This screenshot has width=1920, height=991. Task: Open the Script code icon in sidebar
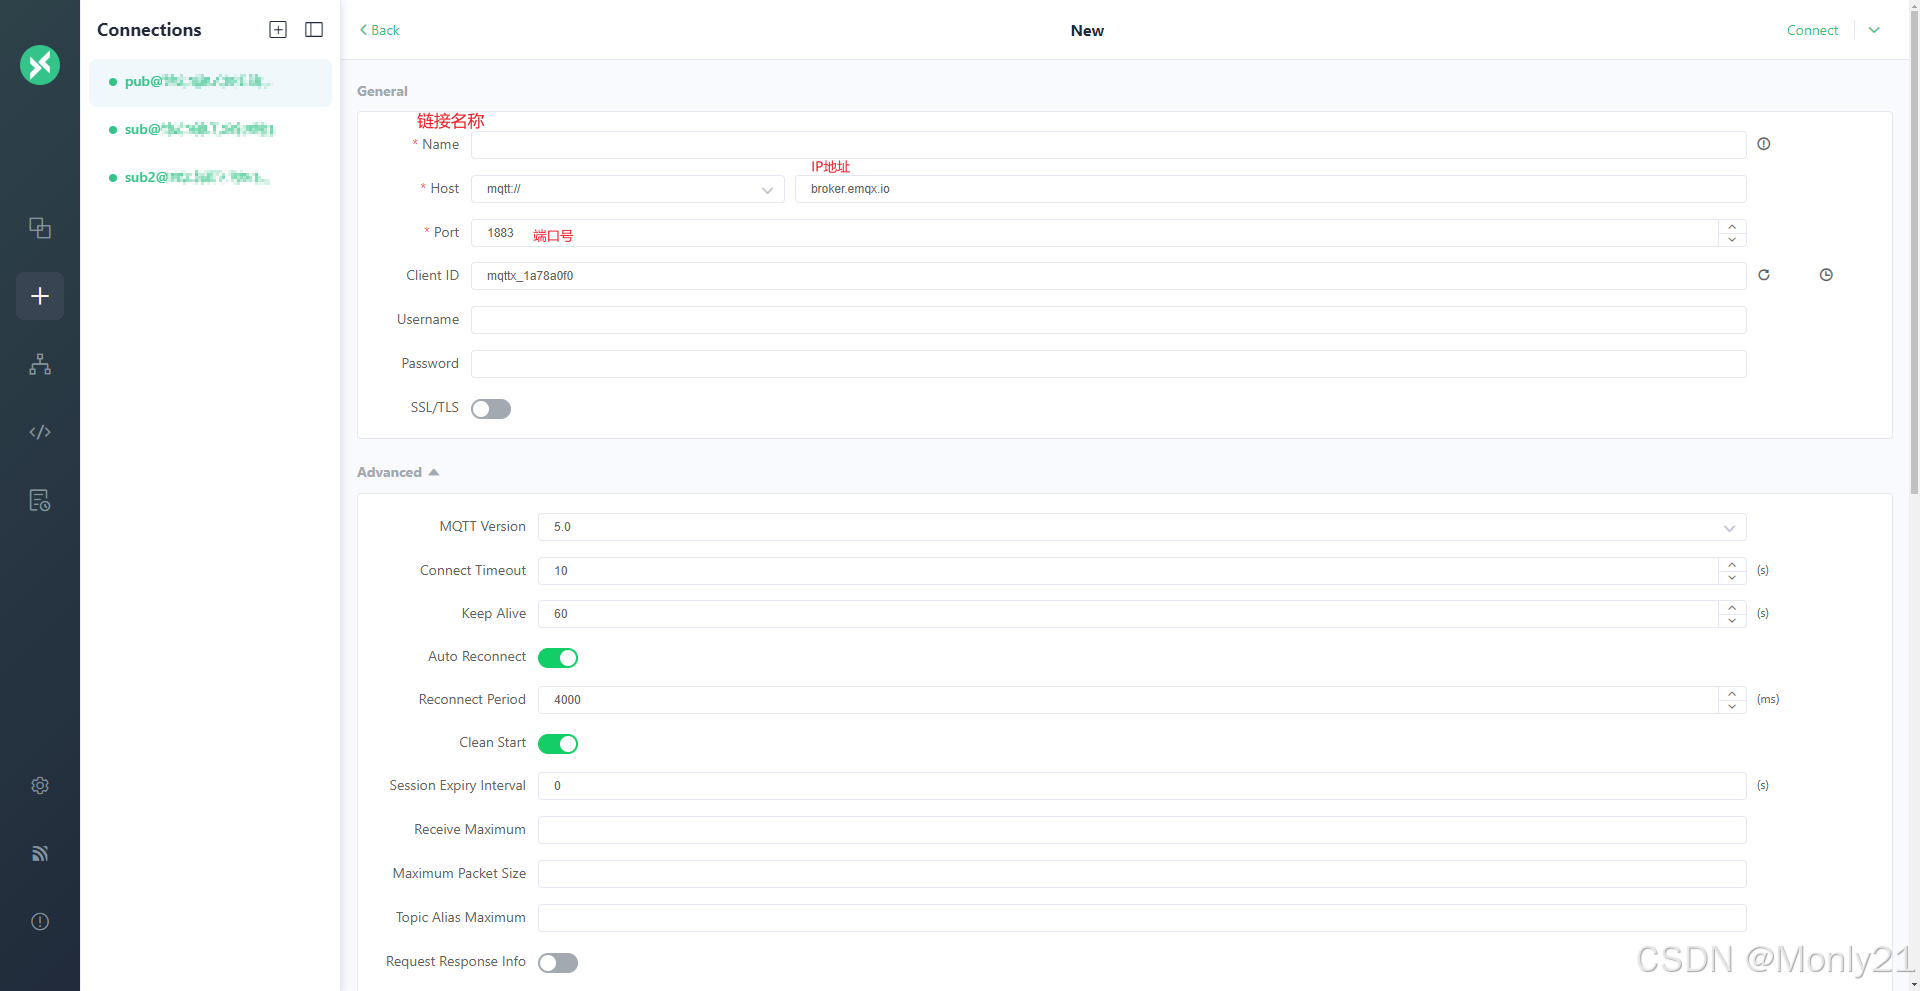(40, 432)
